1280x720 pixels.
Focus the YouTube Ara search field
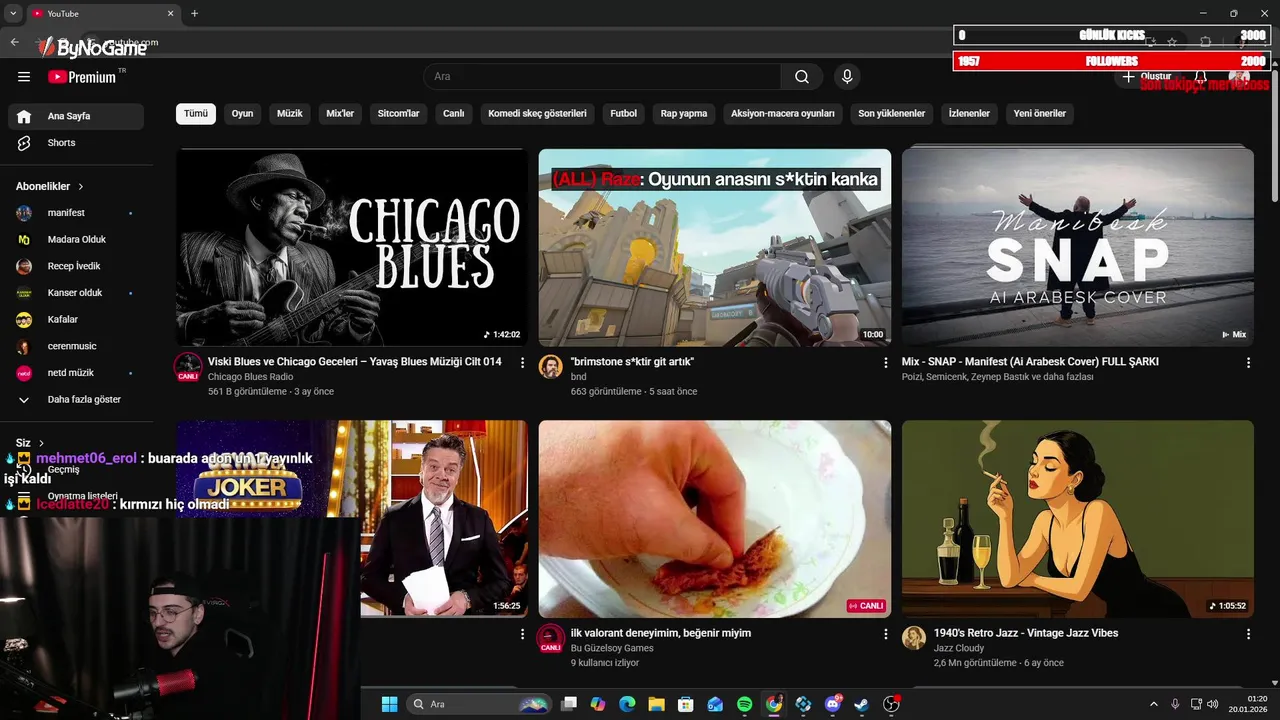[602, 77]
